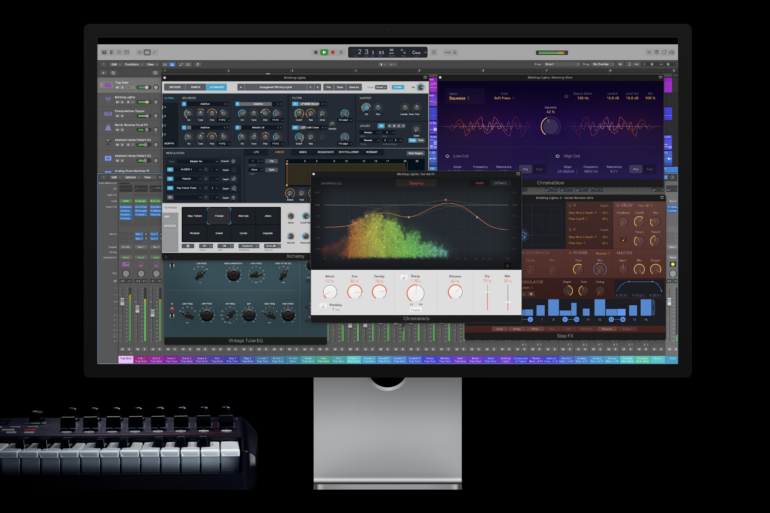Click the Alchemy Save As button
This screenshot has width=770, height=513.
354,87
